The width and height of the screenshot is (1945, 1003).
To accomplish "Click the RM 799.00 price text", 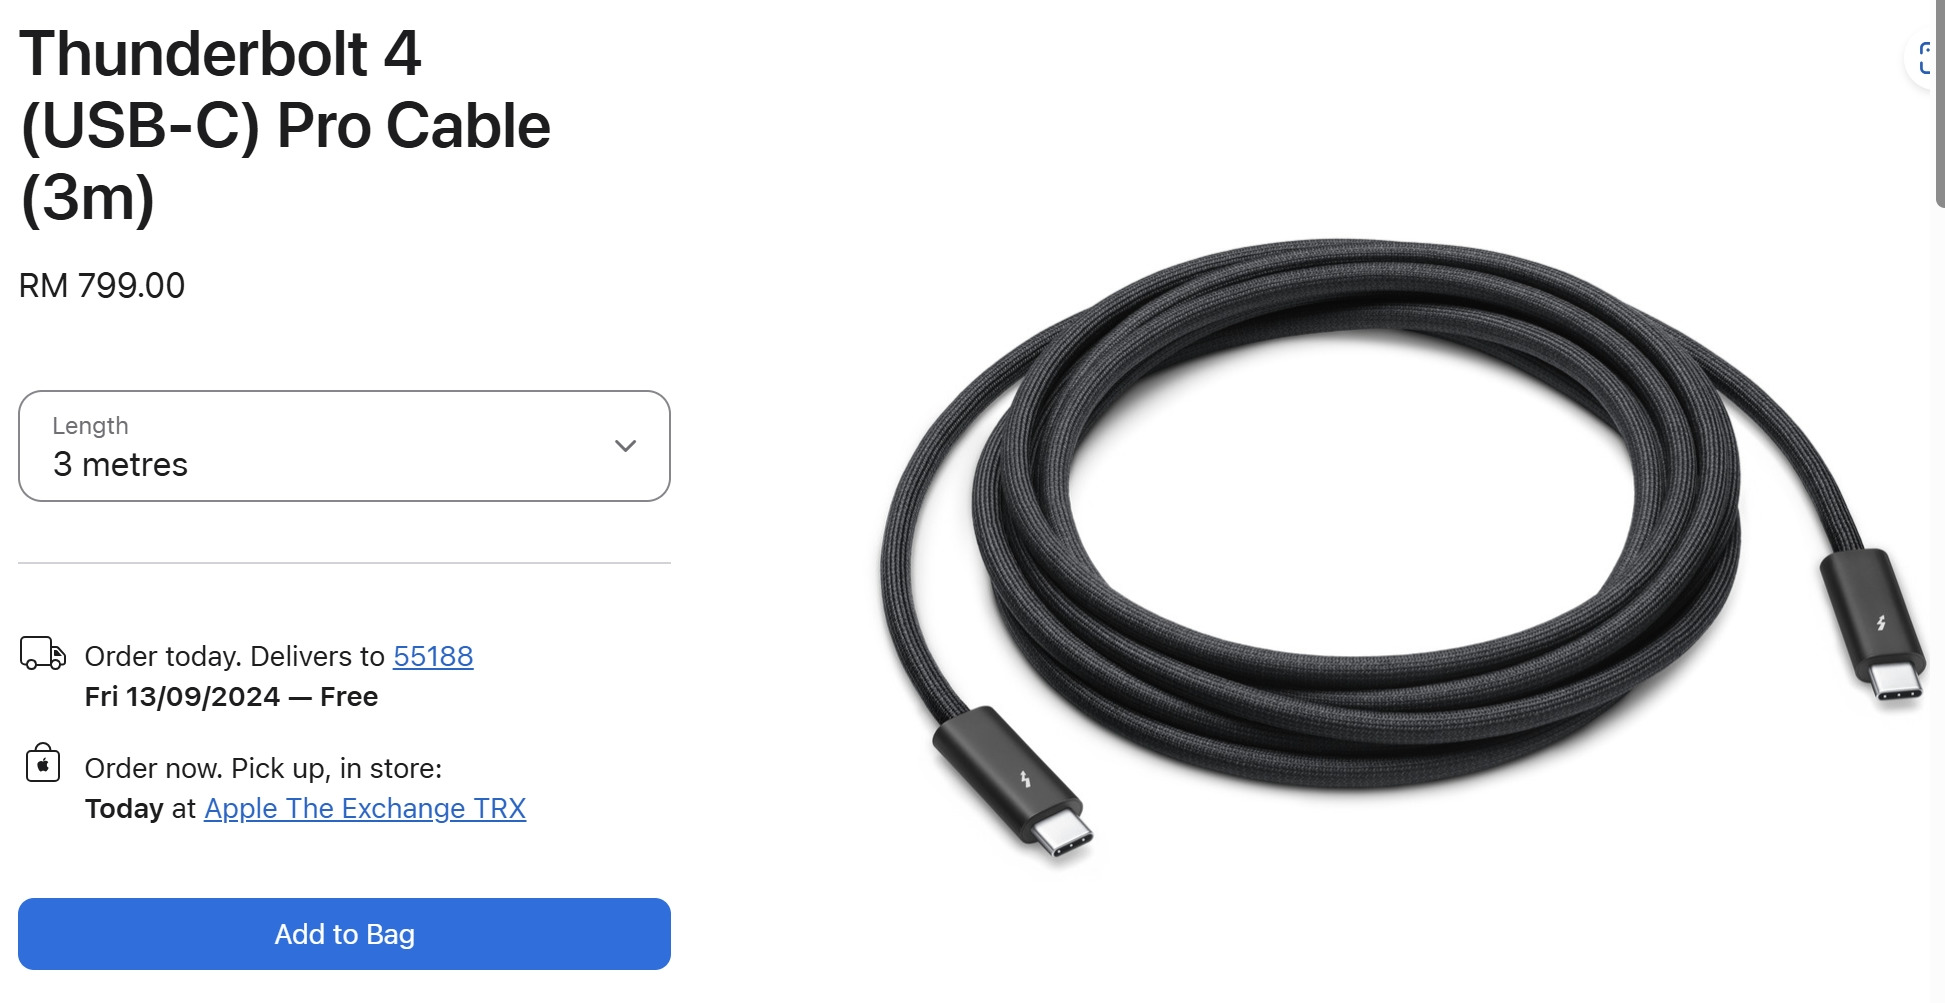I will pyautogui.click(x=102, y=286).
